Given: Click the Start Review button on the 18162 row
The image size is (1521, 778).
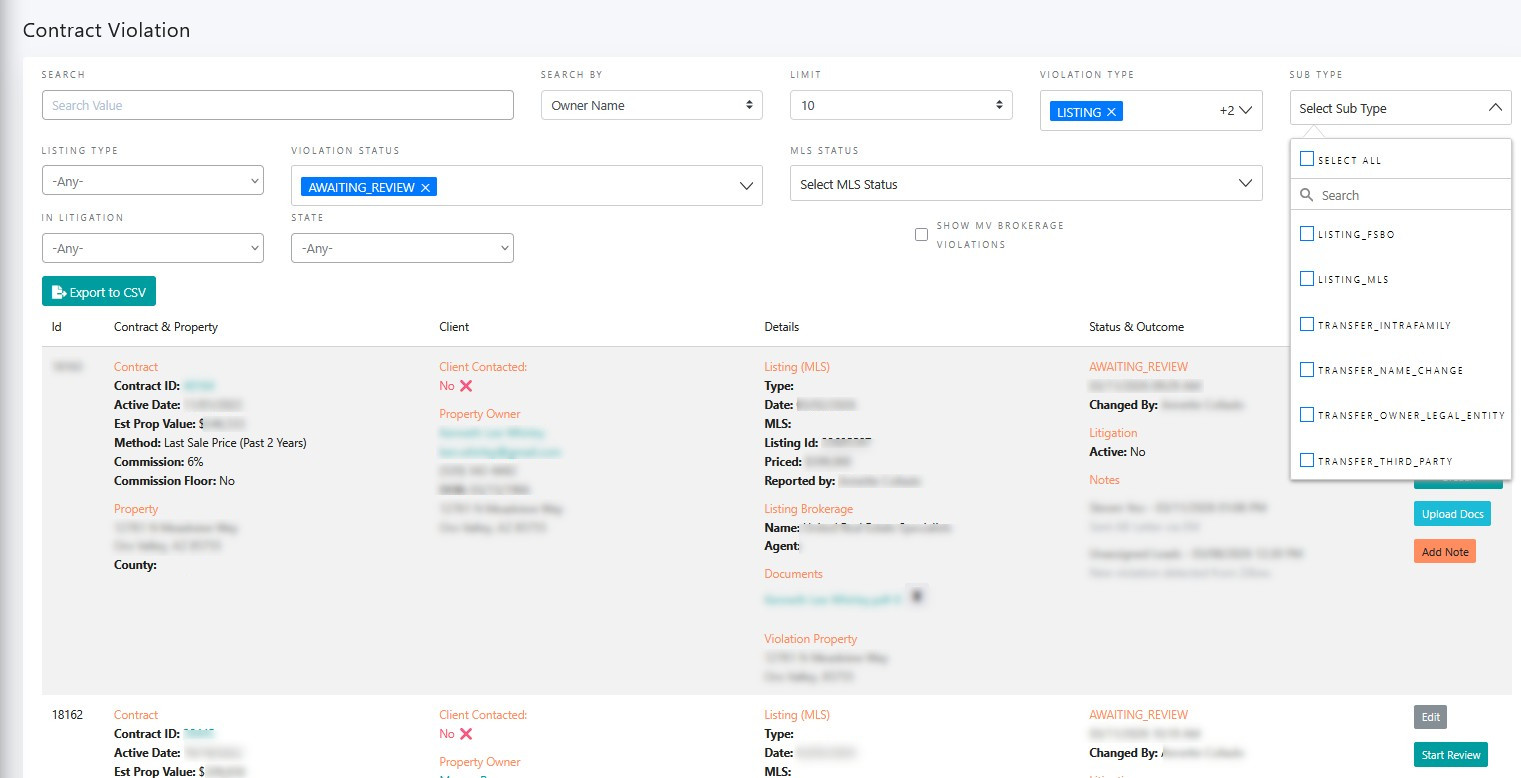Looking at the screenshot, I should tap(1450, 755).
